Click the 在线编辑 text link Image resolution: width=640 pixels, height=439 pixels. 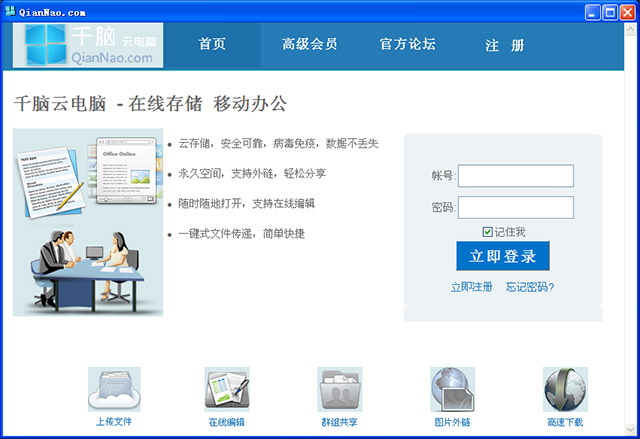click(227, 422)
